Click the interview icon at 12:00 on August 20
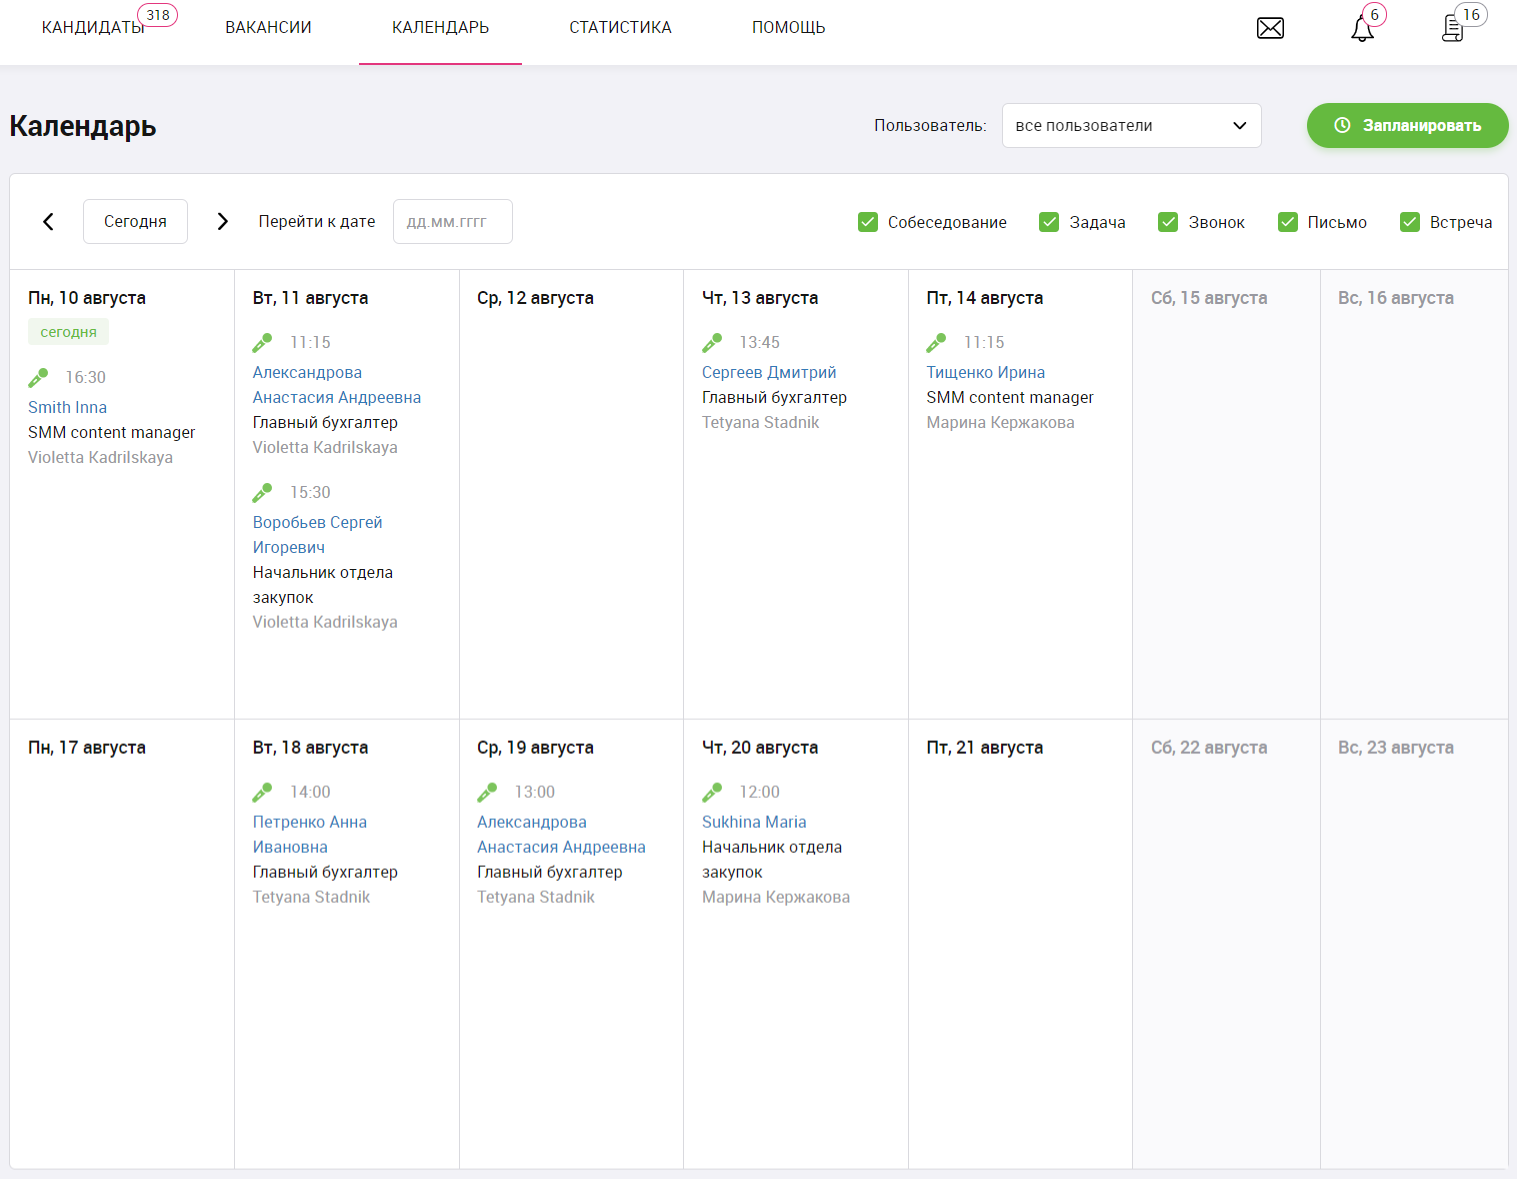1517x1179 pixels. [712, 792]
